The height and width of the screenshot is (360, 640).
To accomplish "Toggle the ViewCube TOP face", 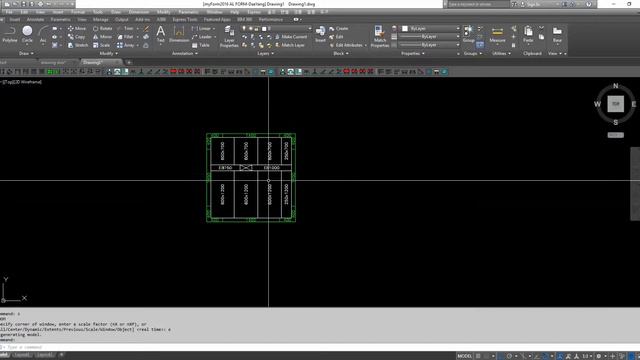I will click(x=616, y=104).
